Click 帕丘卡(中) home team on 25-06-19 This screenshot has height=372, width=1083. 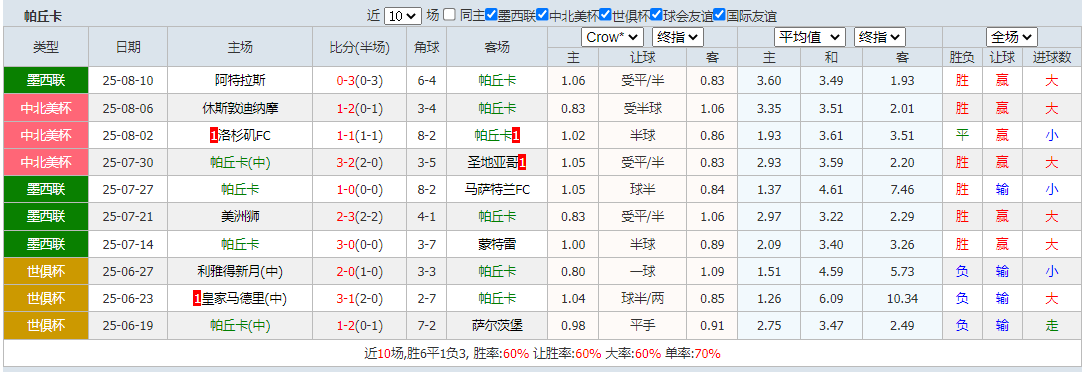(x=240, y=326)
